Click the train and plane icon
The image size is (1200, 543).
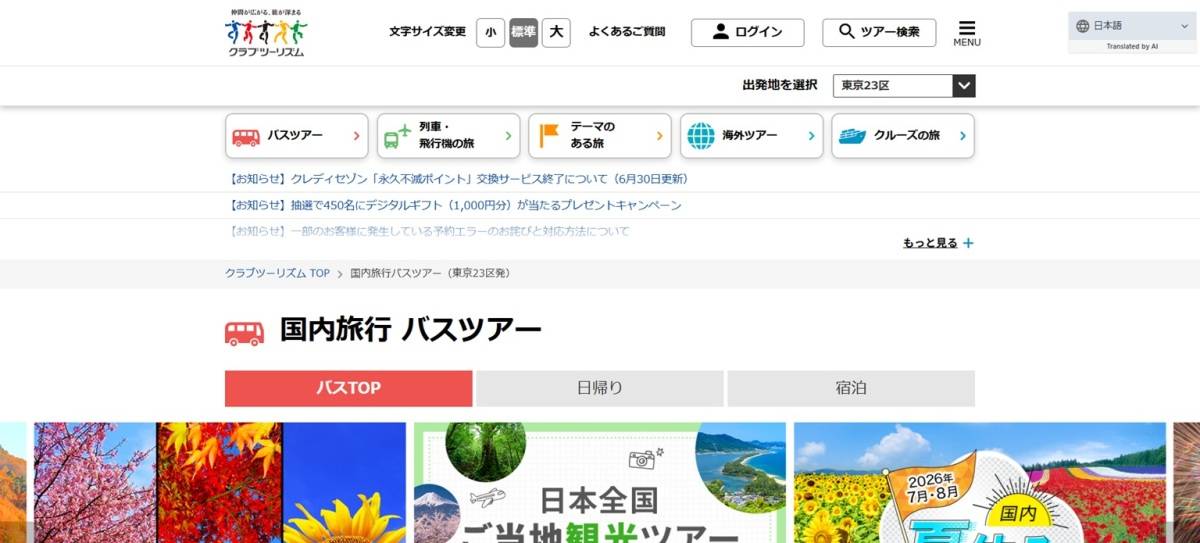coord(397,136)
